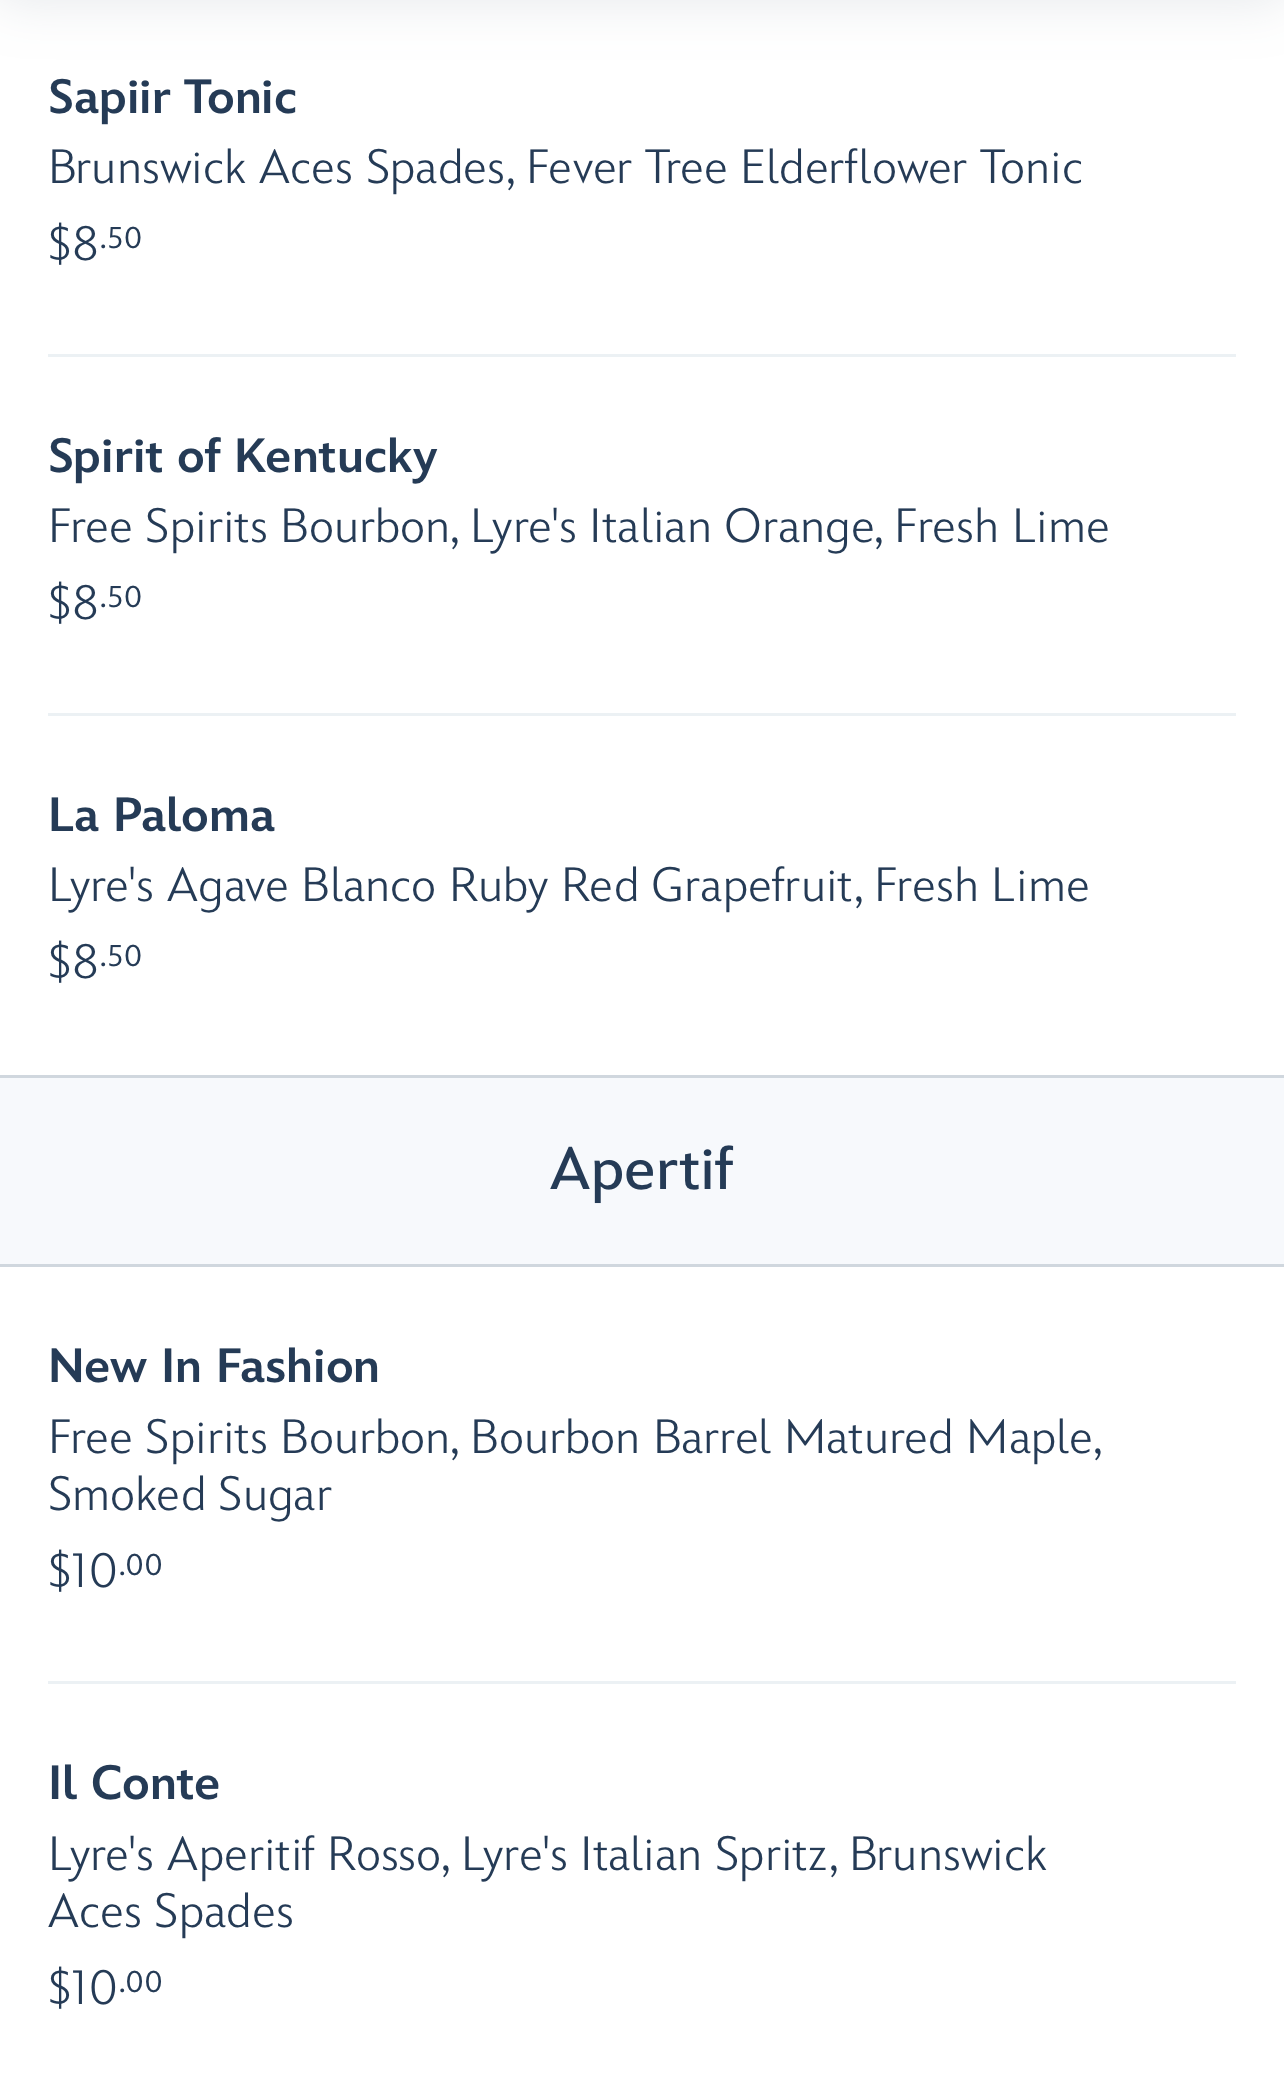Open the Il Conte menu item
1284x2087 pixels.
(x=134, y=1784)
